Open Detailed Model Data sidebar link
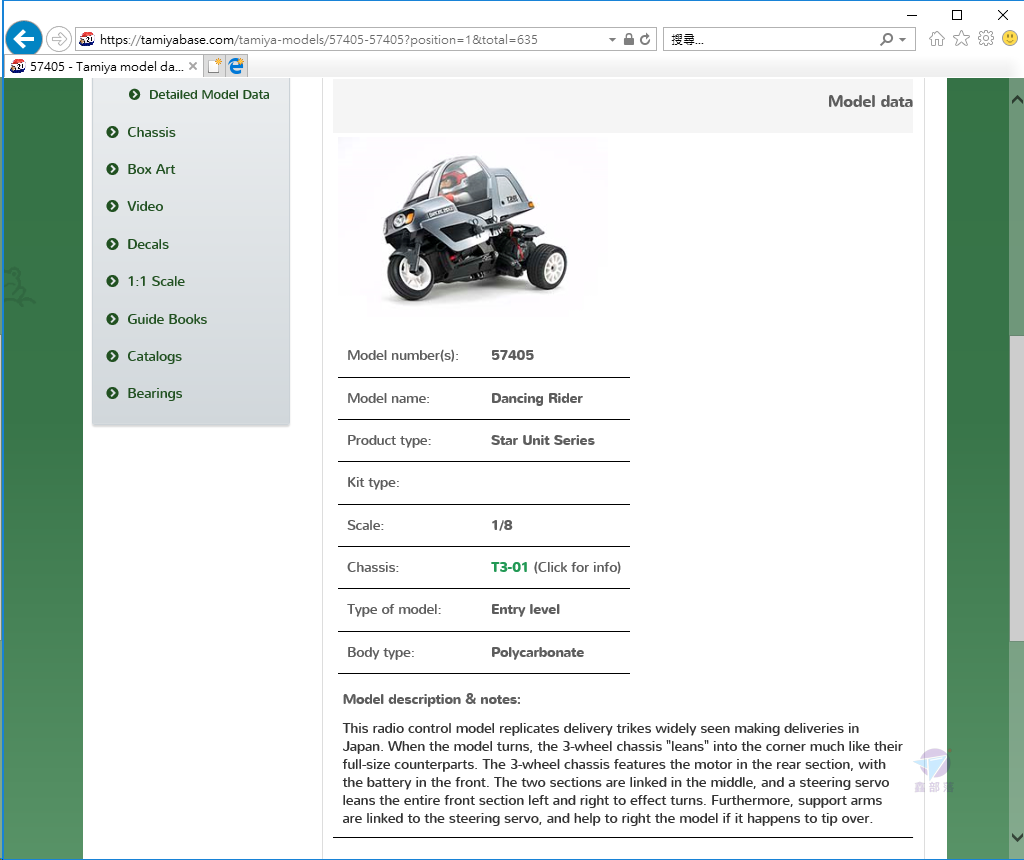This screenshot has height=860, width=1024. click(209, 95)
